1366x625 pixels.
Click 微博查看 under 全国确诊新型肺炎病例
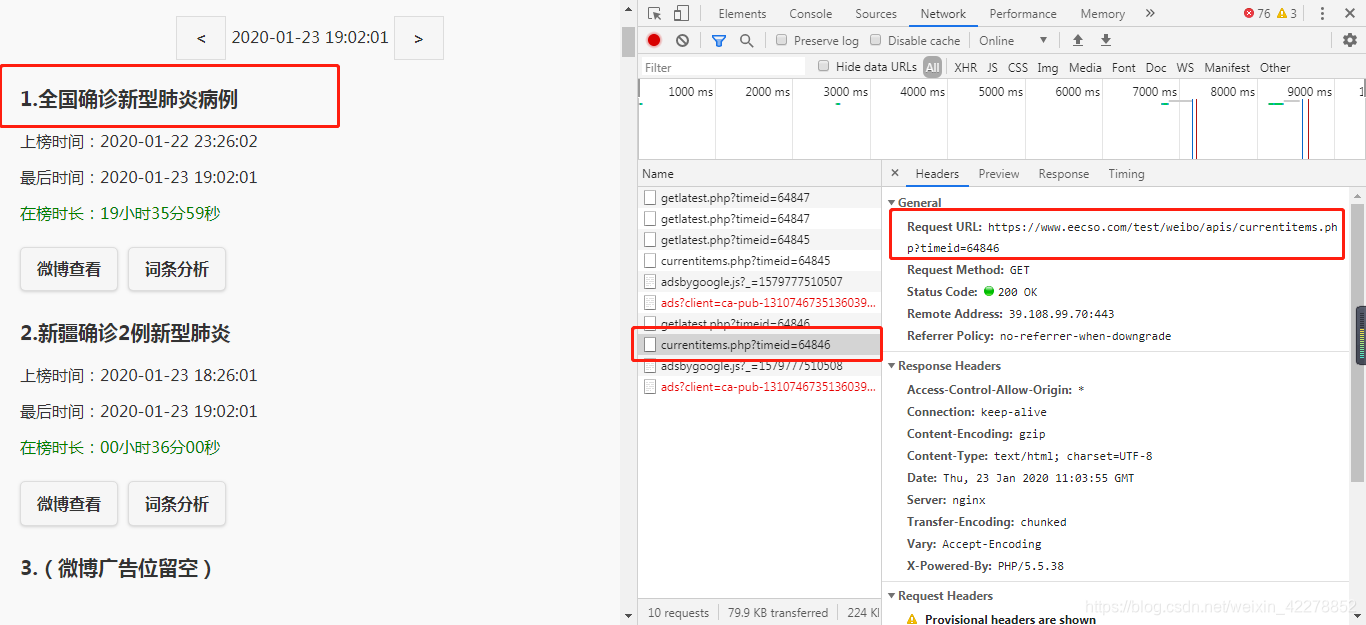point(69,269)
